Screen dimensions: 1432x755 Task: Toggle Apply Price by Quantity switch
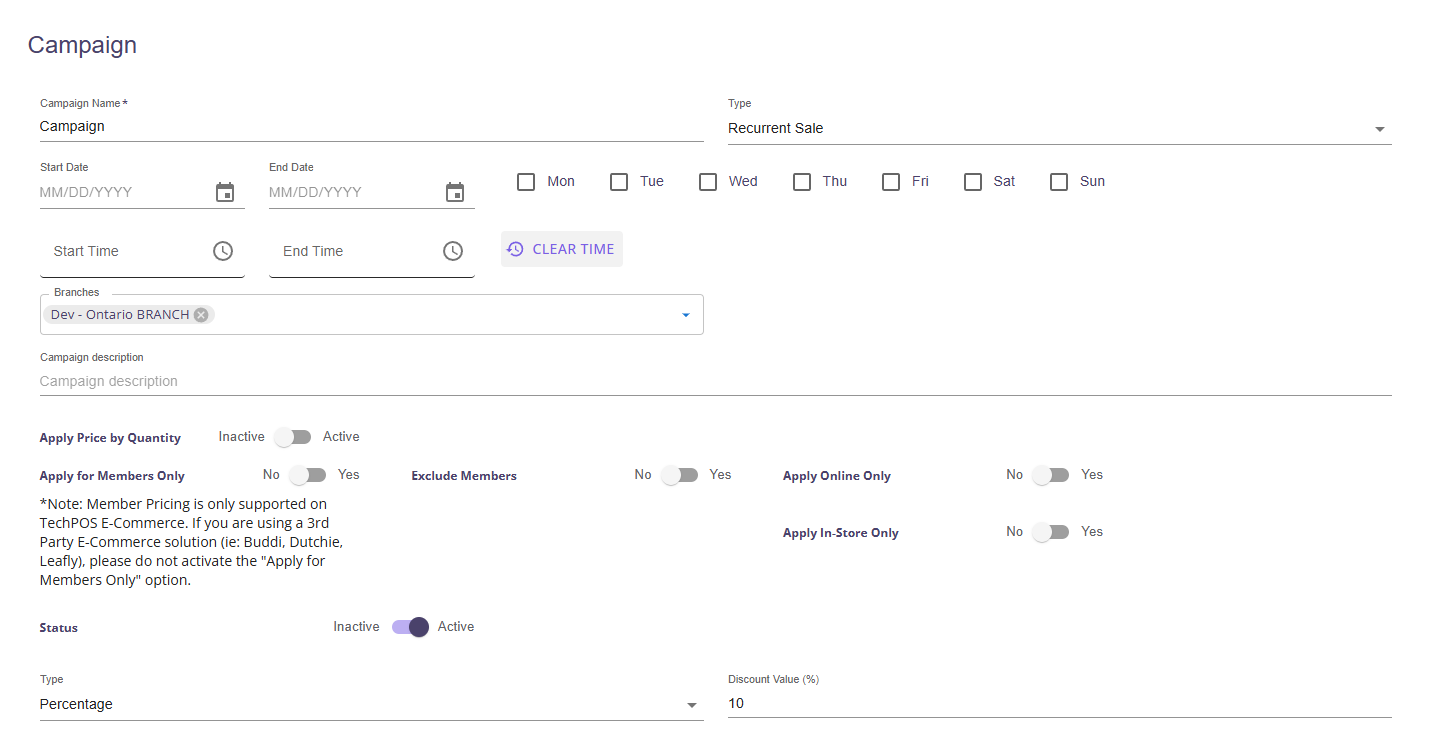click(293, 437)
